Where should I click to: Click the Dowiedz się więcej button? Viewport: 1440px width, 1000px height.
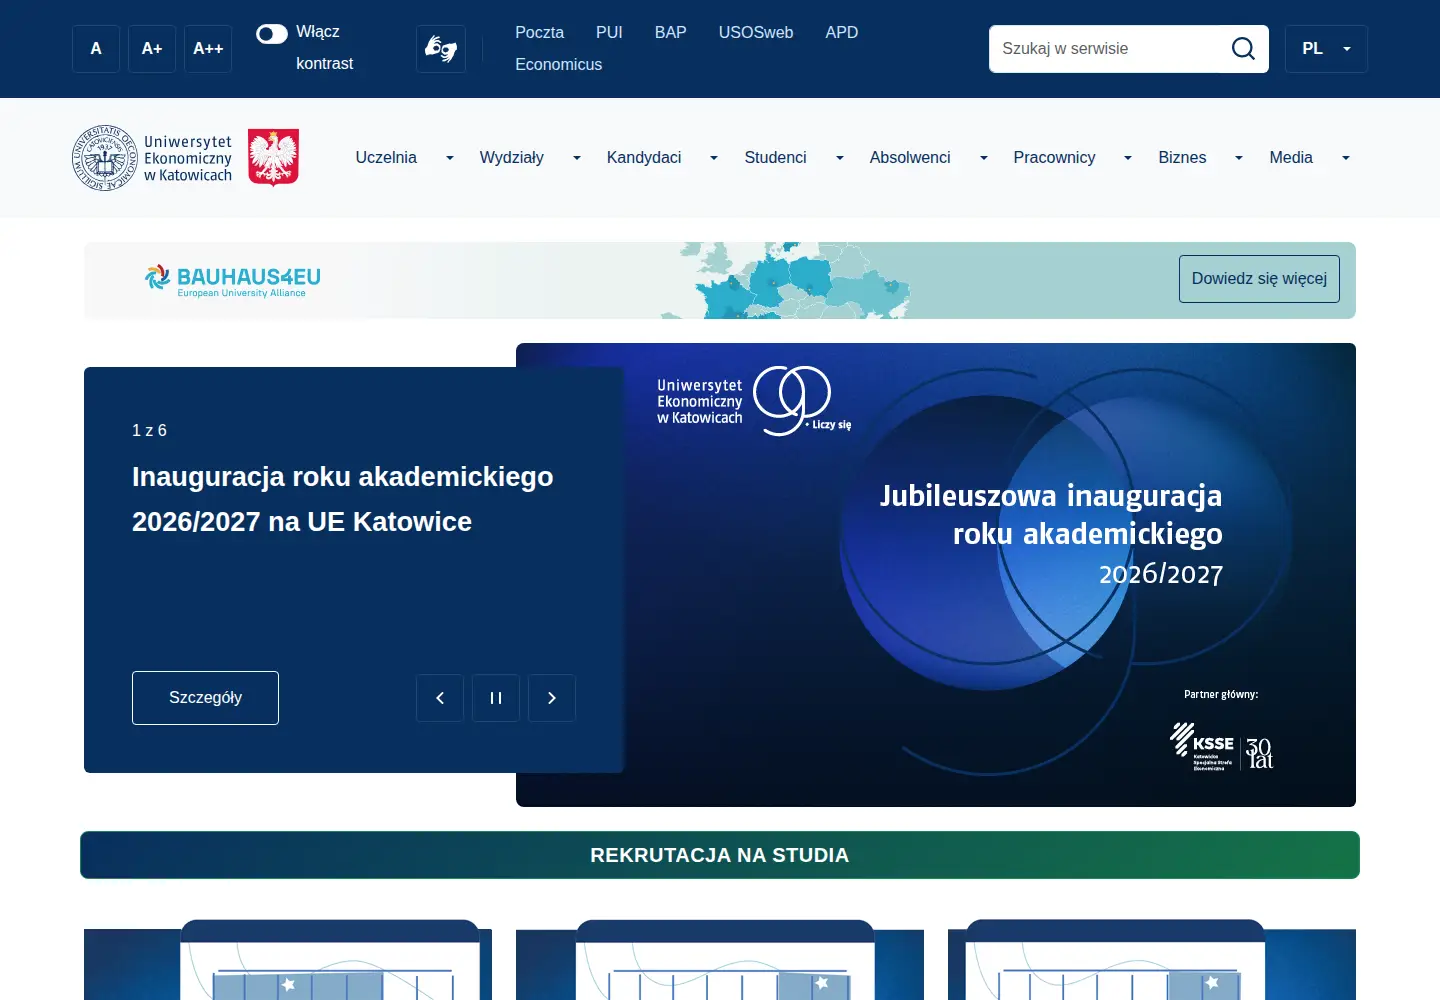tap(1259, 279)
